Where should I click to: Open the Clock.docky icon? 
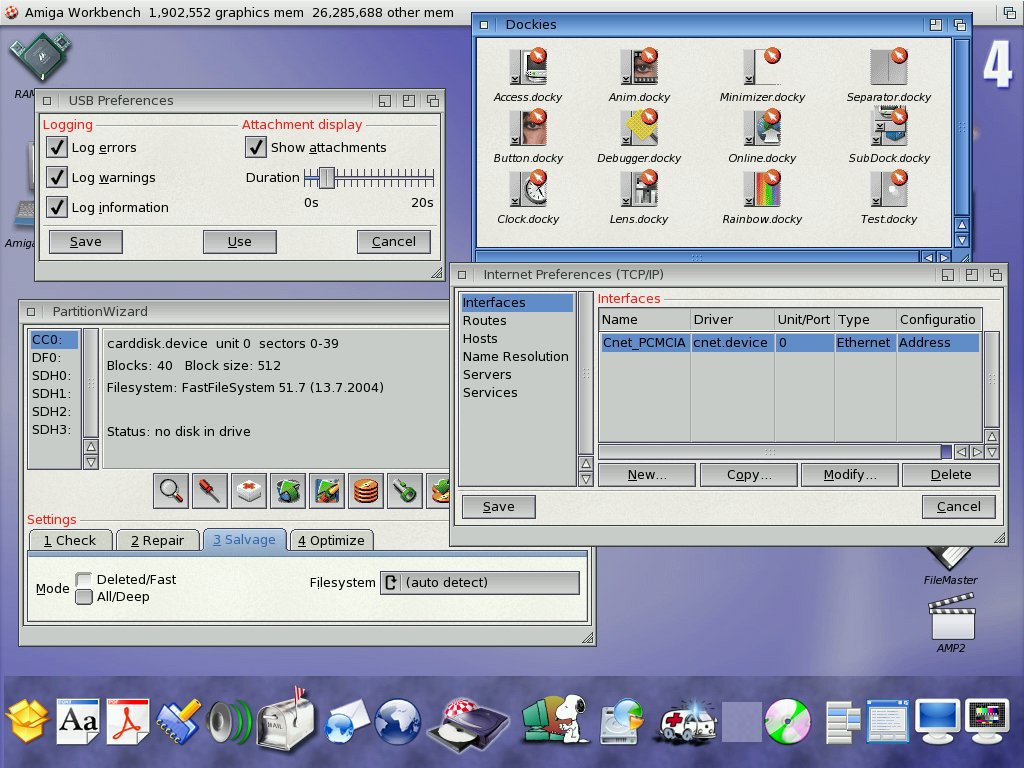(x=528, y=189)
